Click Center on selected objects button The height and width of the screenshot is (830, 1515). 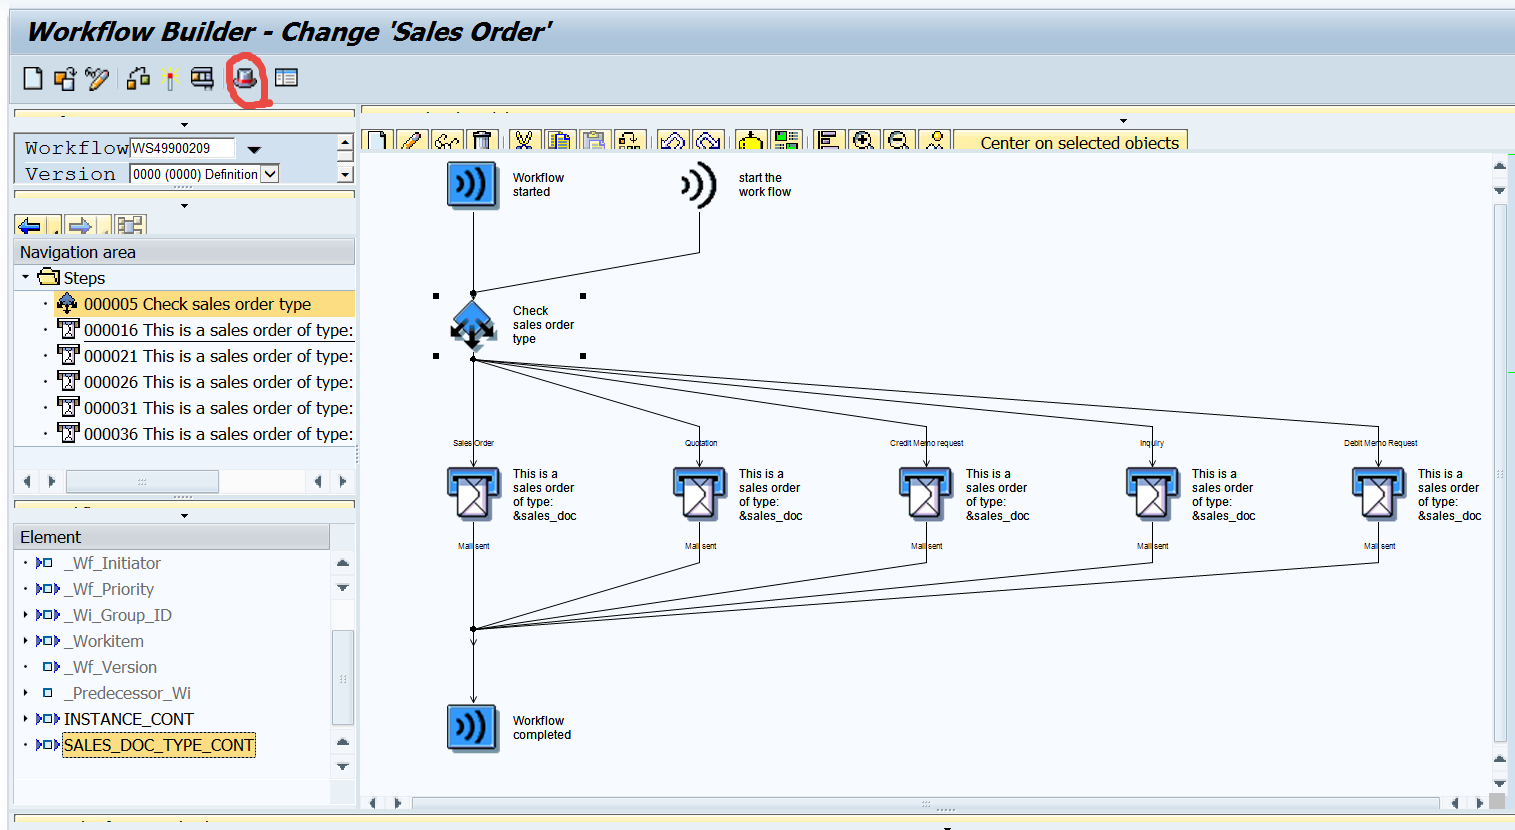click(x=1079, y=143)
